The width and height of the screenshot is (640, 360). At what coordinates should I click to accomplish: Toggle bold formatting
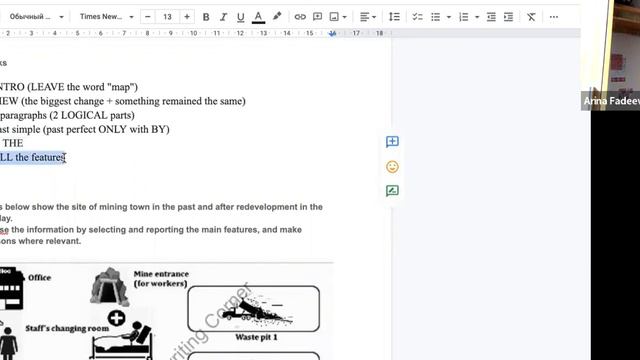click(x=206, y=17)
